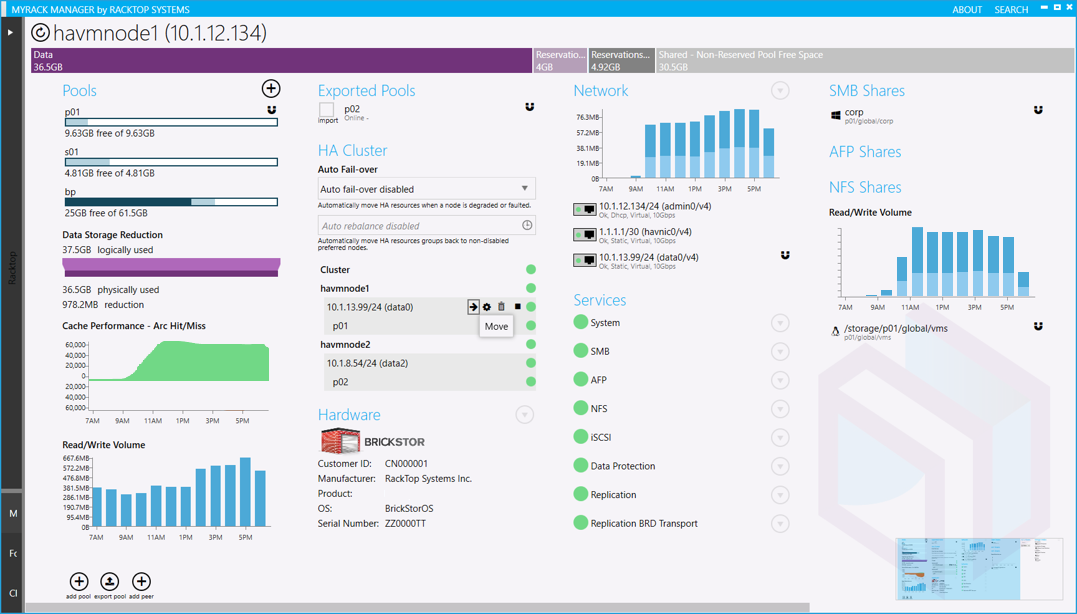Click the Windows icon of corp share

(835, 115)
